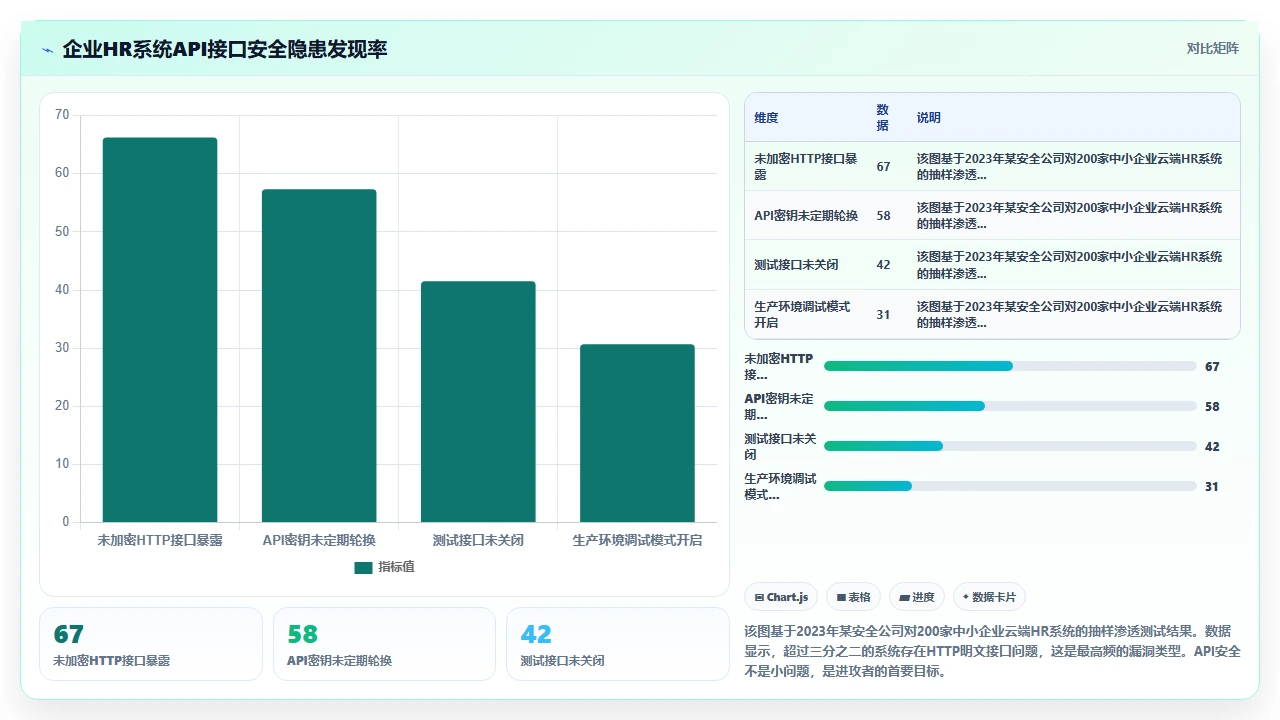Click the y-axis tick label 70
This screenshot has width=1280, height=720.
tap(62, 115)
